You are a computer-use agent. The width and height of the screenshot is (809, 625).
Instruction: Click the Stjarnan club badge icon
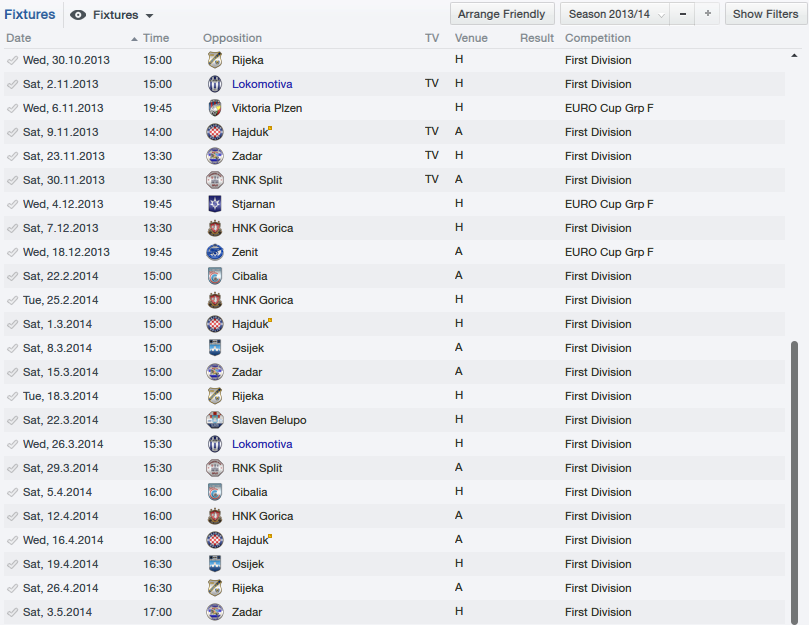(x=215, y=204)
